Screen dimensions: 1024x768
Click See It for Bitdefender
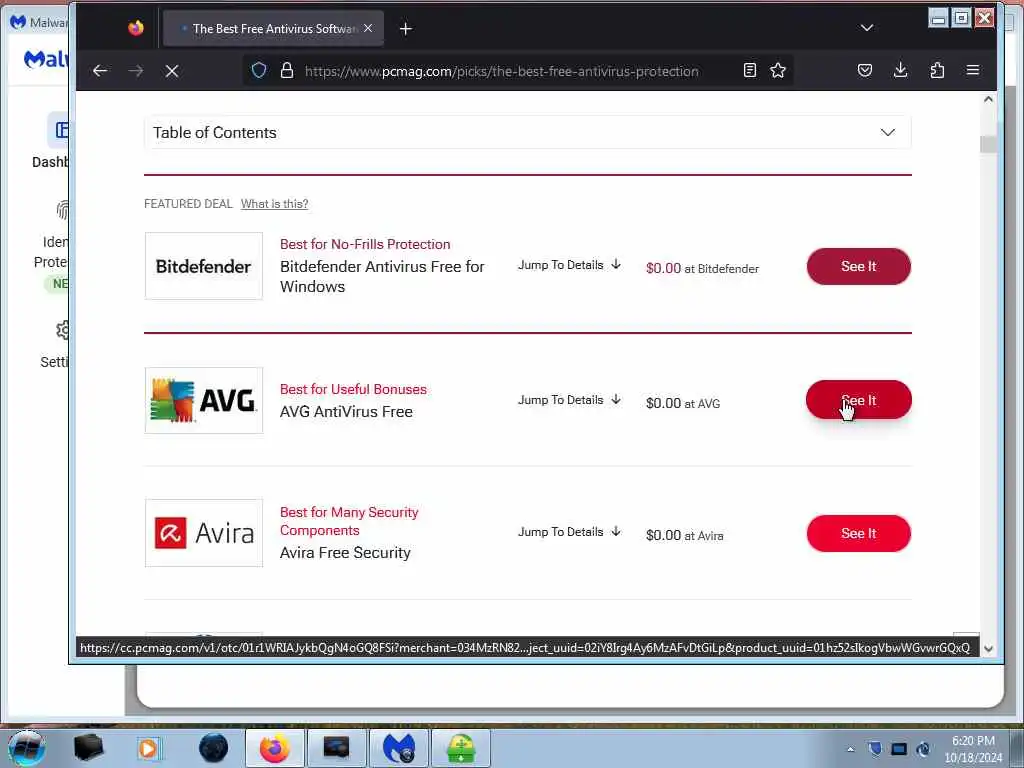(858, 266)
